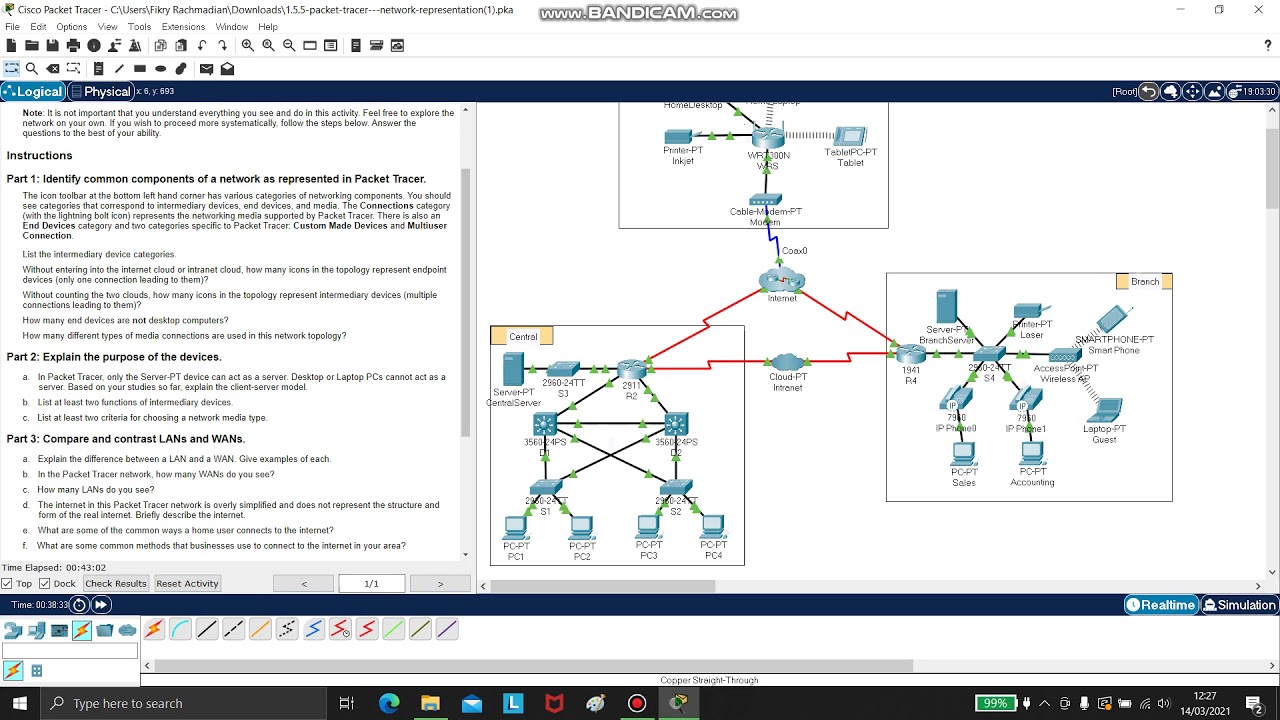This screenshot has width=1280, height=720.
Task: Click Power Cycle Devices button
Action: pos(80,605)
